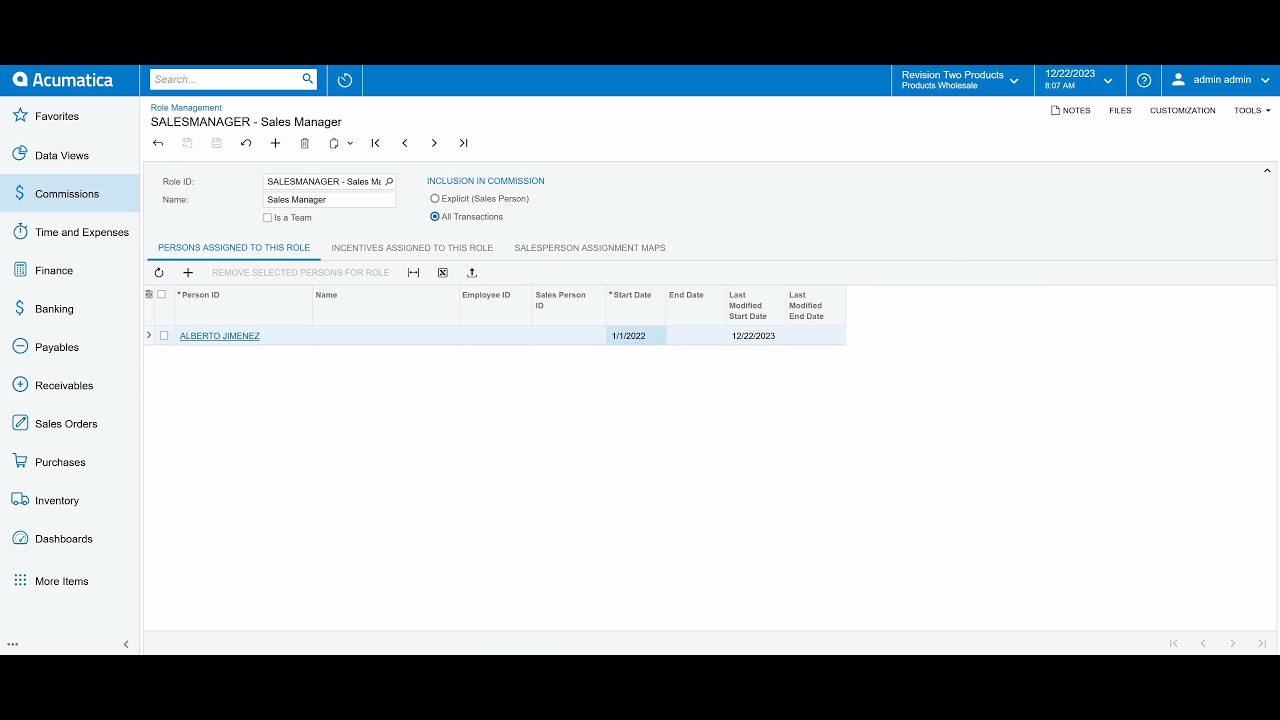The width and height of the screenshot is (1280, 720).
Task: Click the Name input field
Action: pos(329,200)
